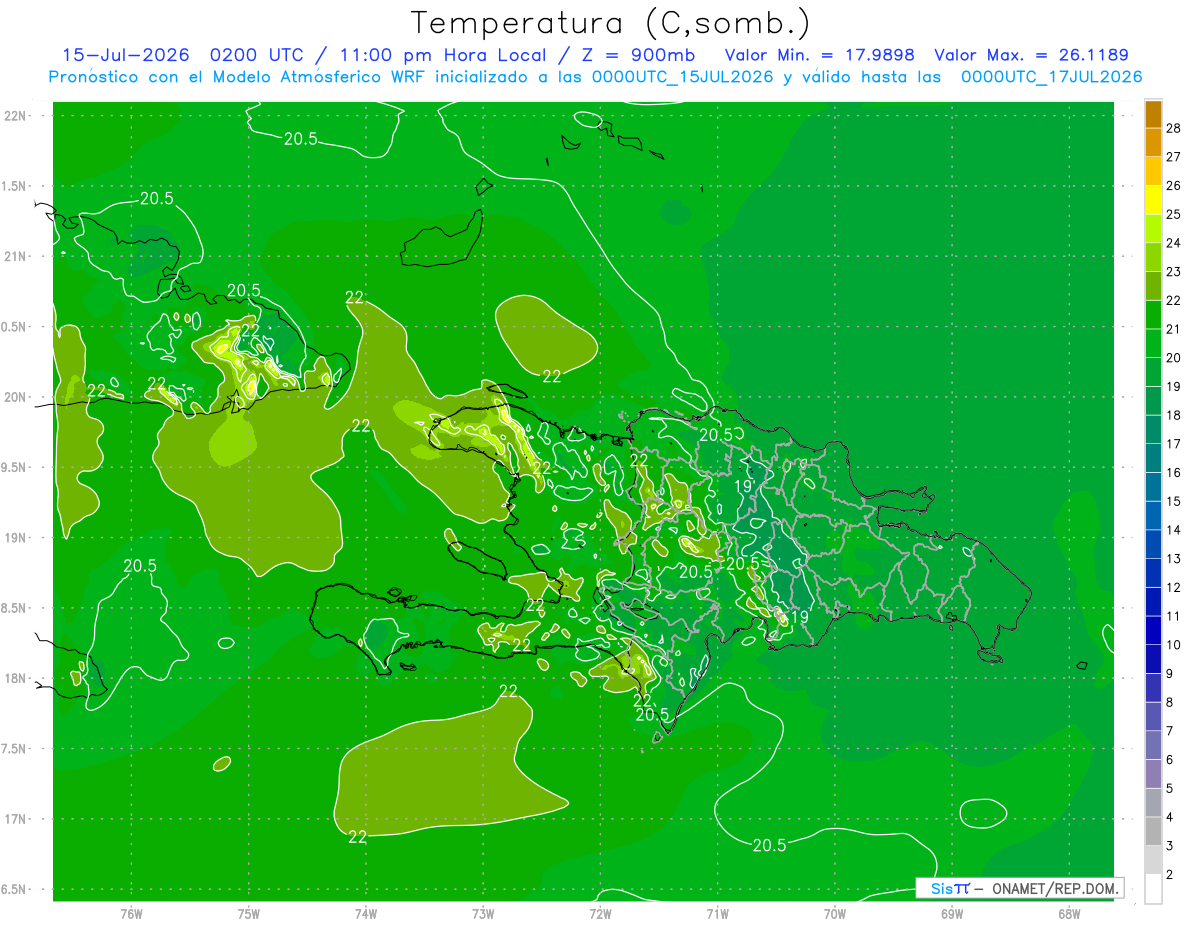This screenshot has height=927, width=1200.
Task: Click legend value 24 on the colorbar
Action: click(x=1174, y=243)
